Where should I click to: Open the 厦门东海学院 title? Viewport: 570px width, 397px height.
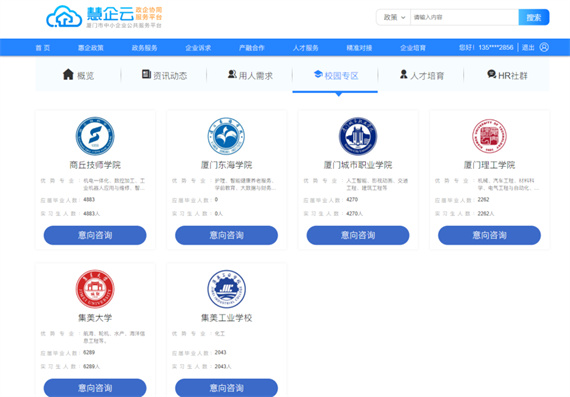(226, 165)
